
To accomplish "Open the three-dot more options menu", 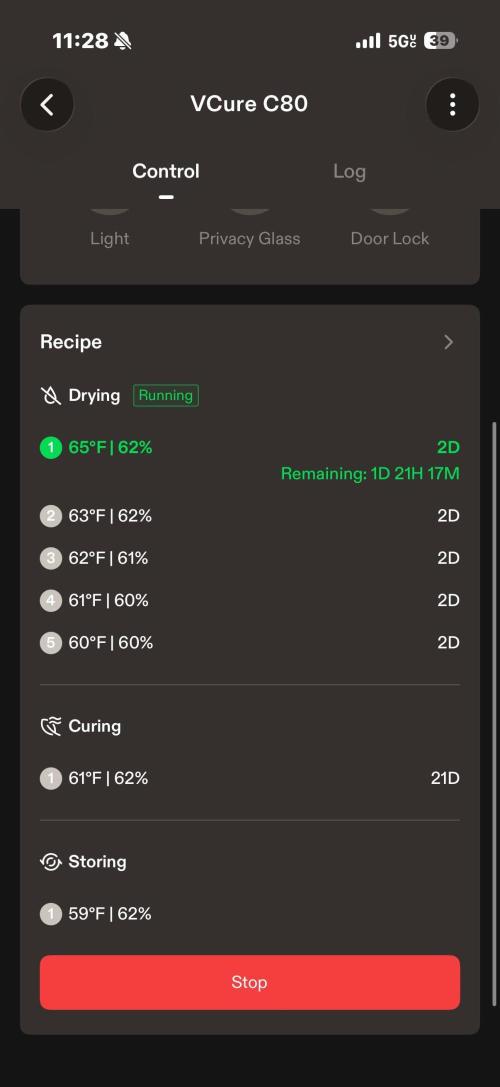I will click(452, 105).
